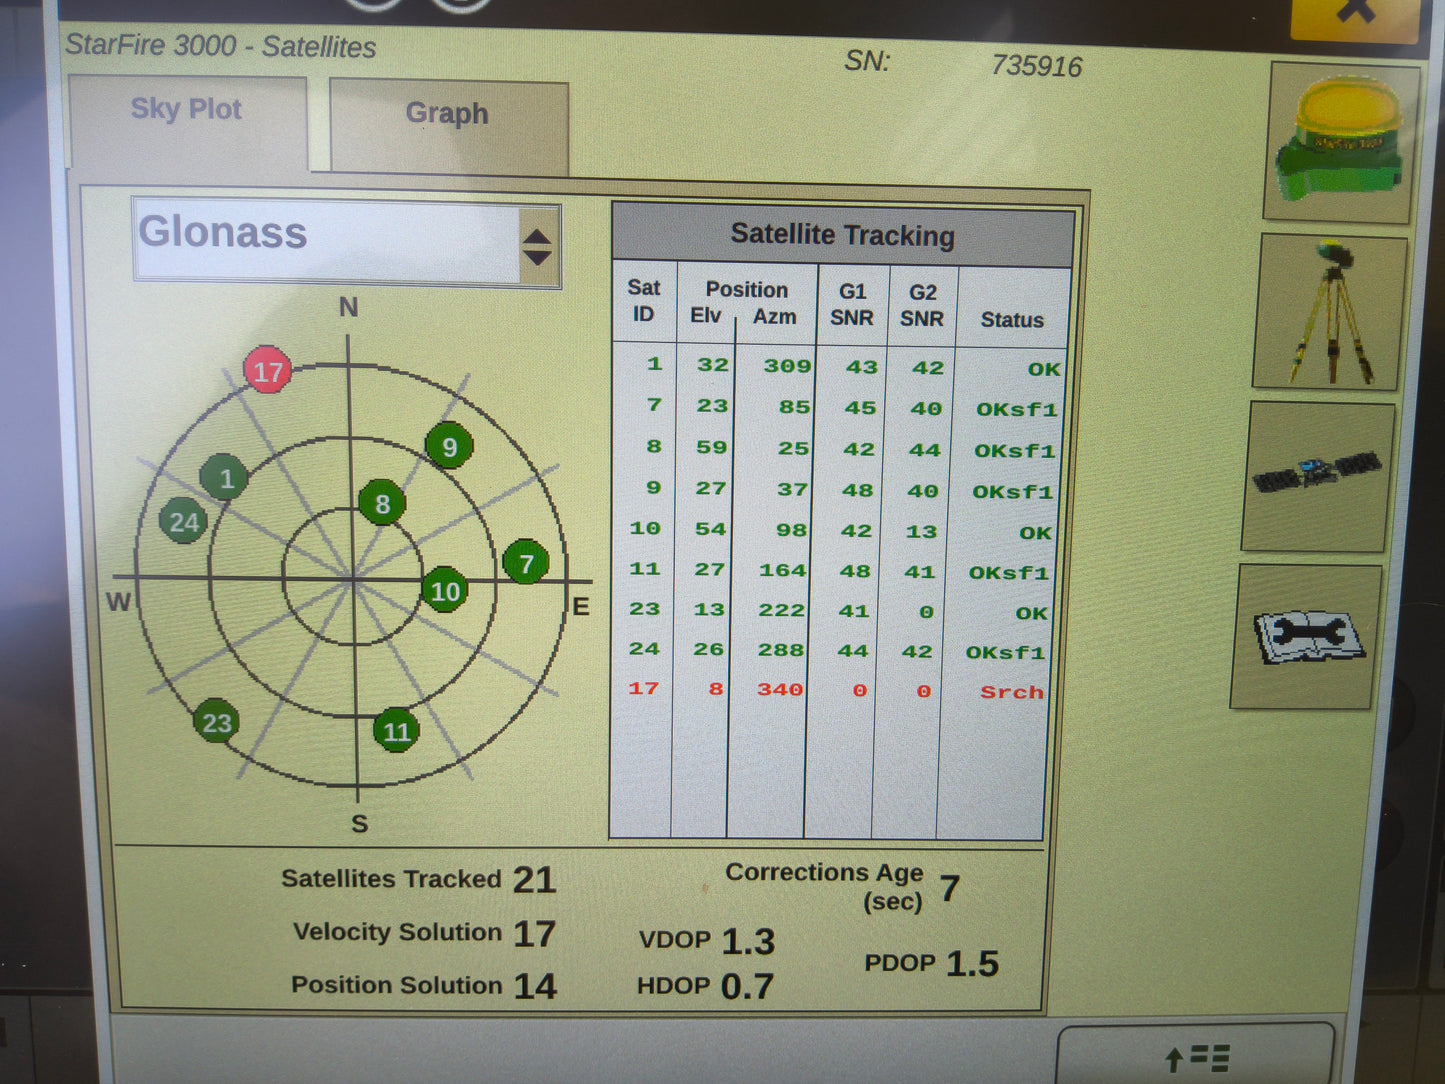Click the Corrections Age value 7
The image size is (1445, 1084).
click(x=950, y=888)
